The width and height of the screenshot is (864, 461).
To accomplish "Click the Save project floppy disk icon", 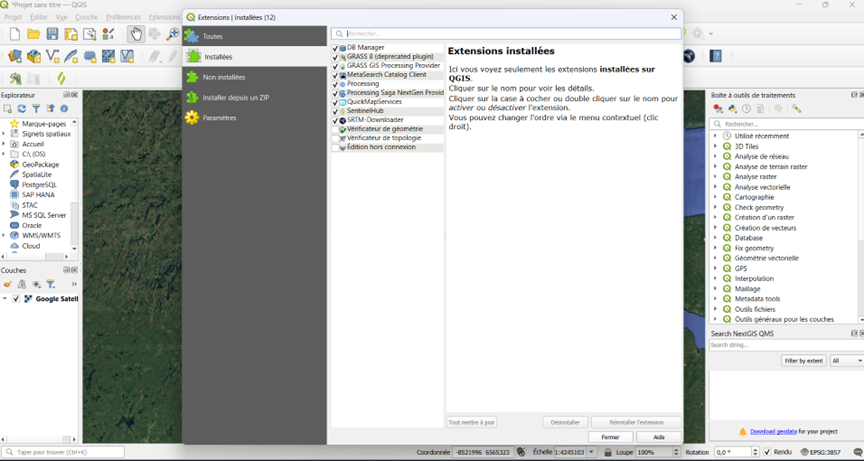I will 52,35.
